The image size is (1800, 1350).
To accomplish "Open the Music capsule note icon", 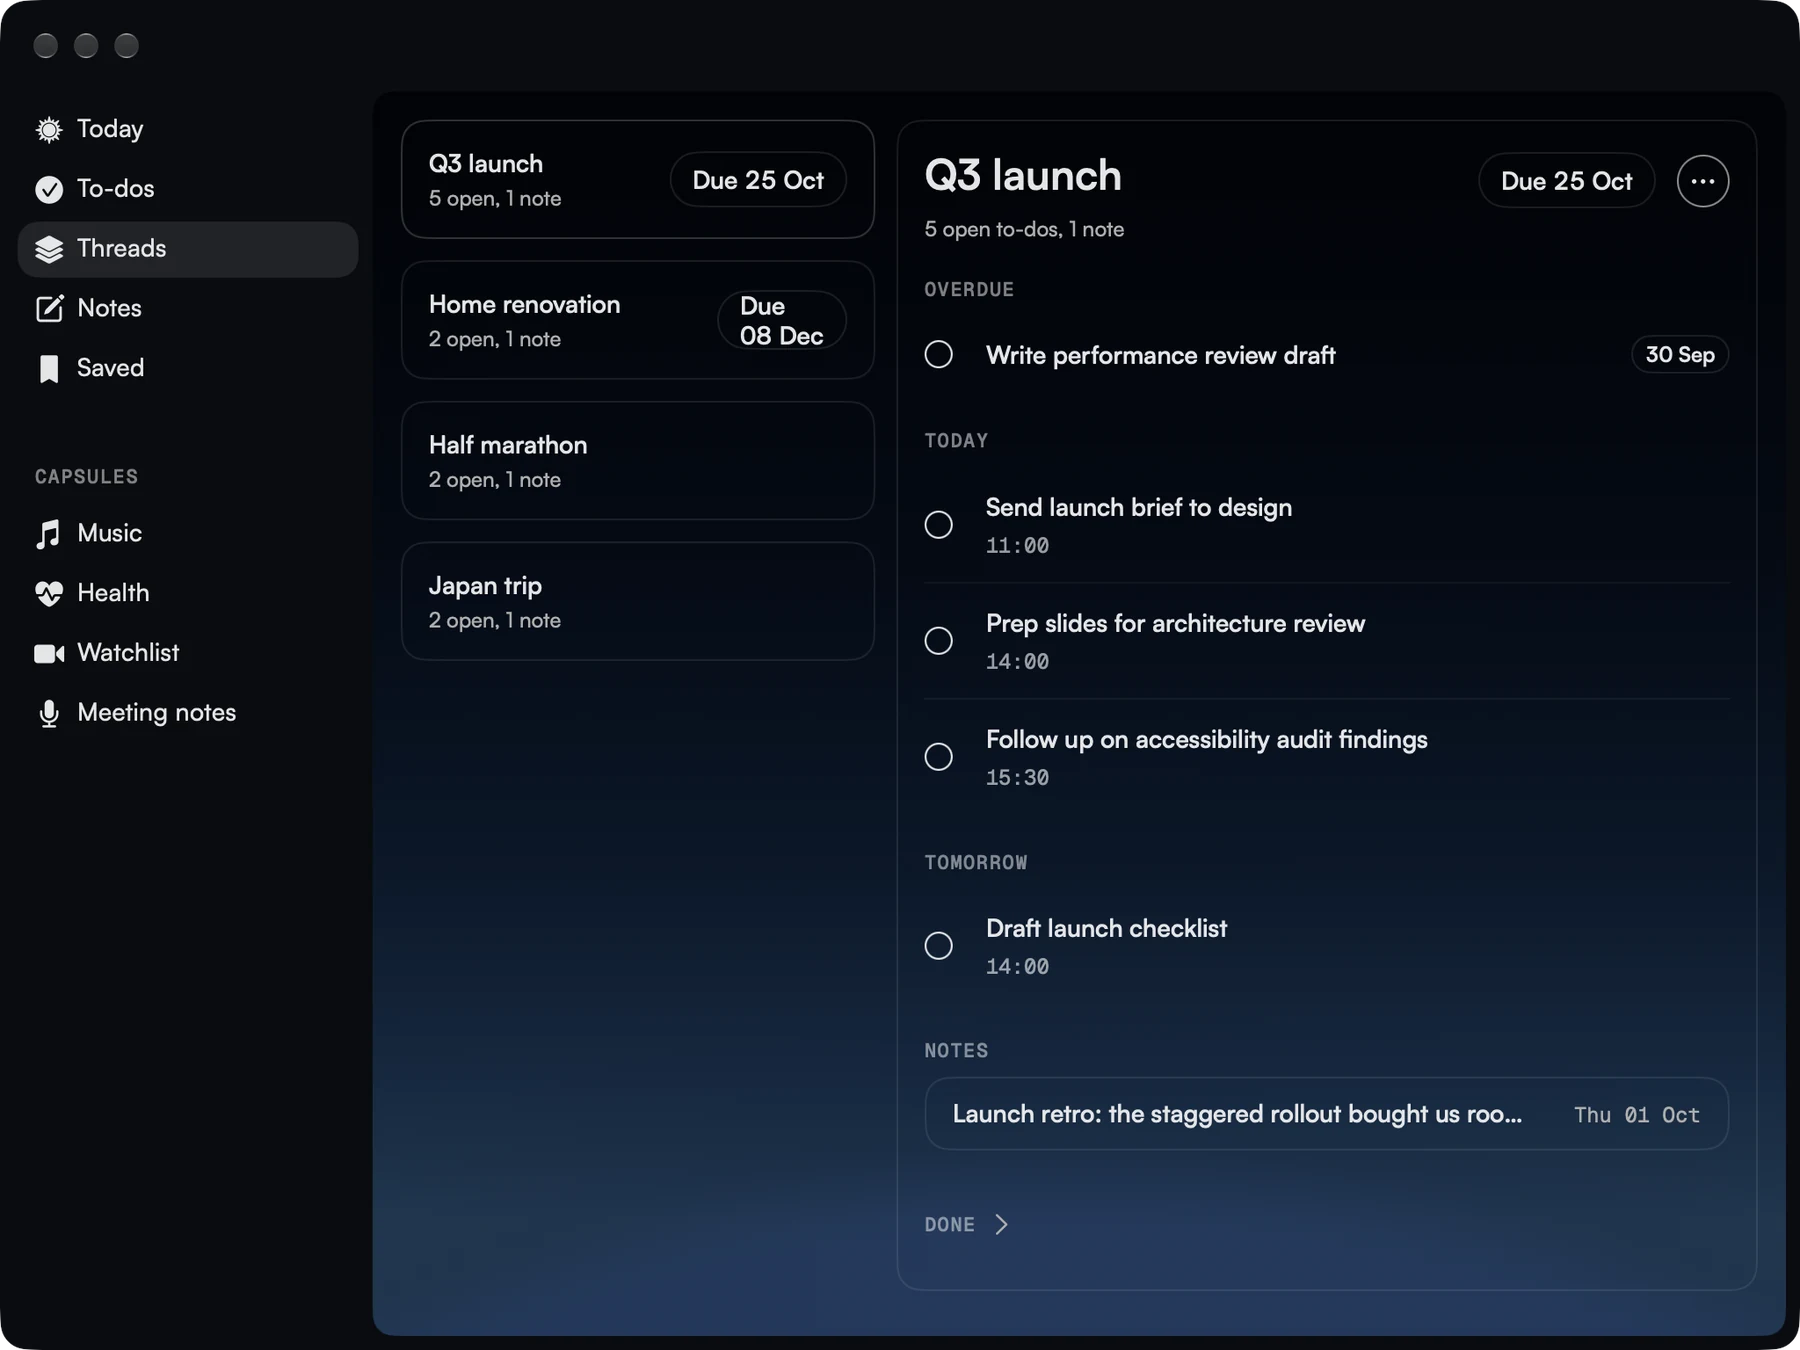I will (x=48, y=534).
